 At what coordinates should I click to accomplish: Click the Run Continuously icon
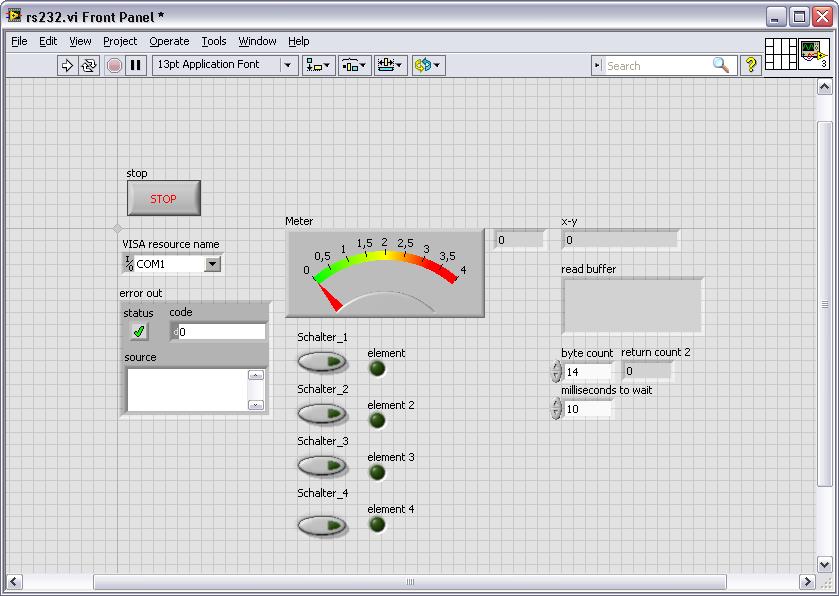89,65
